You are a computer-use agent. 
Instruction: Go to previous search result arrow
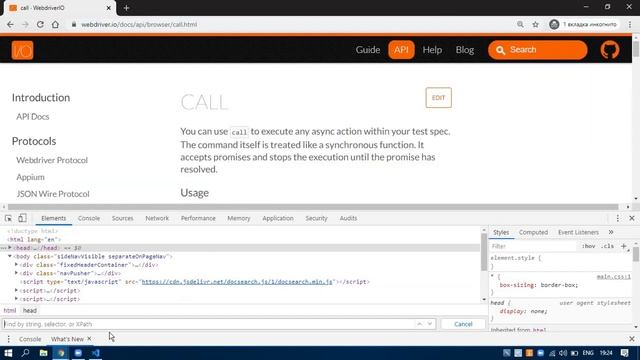pos(420,324)
